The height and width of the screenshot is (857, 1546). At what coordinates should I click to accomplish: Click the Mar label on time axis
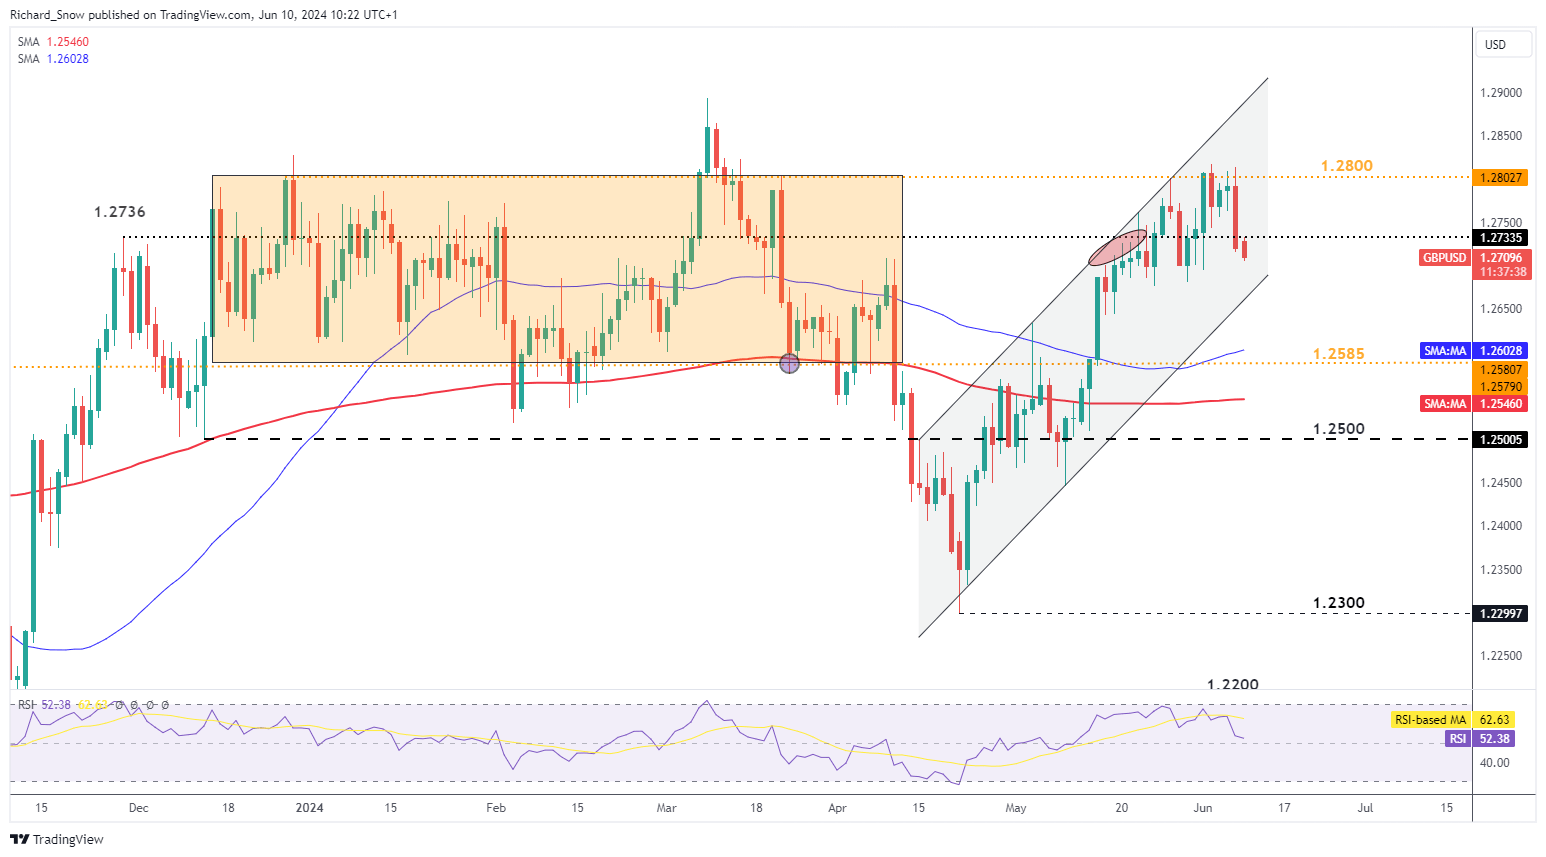click(667, 808)
